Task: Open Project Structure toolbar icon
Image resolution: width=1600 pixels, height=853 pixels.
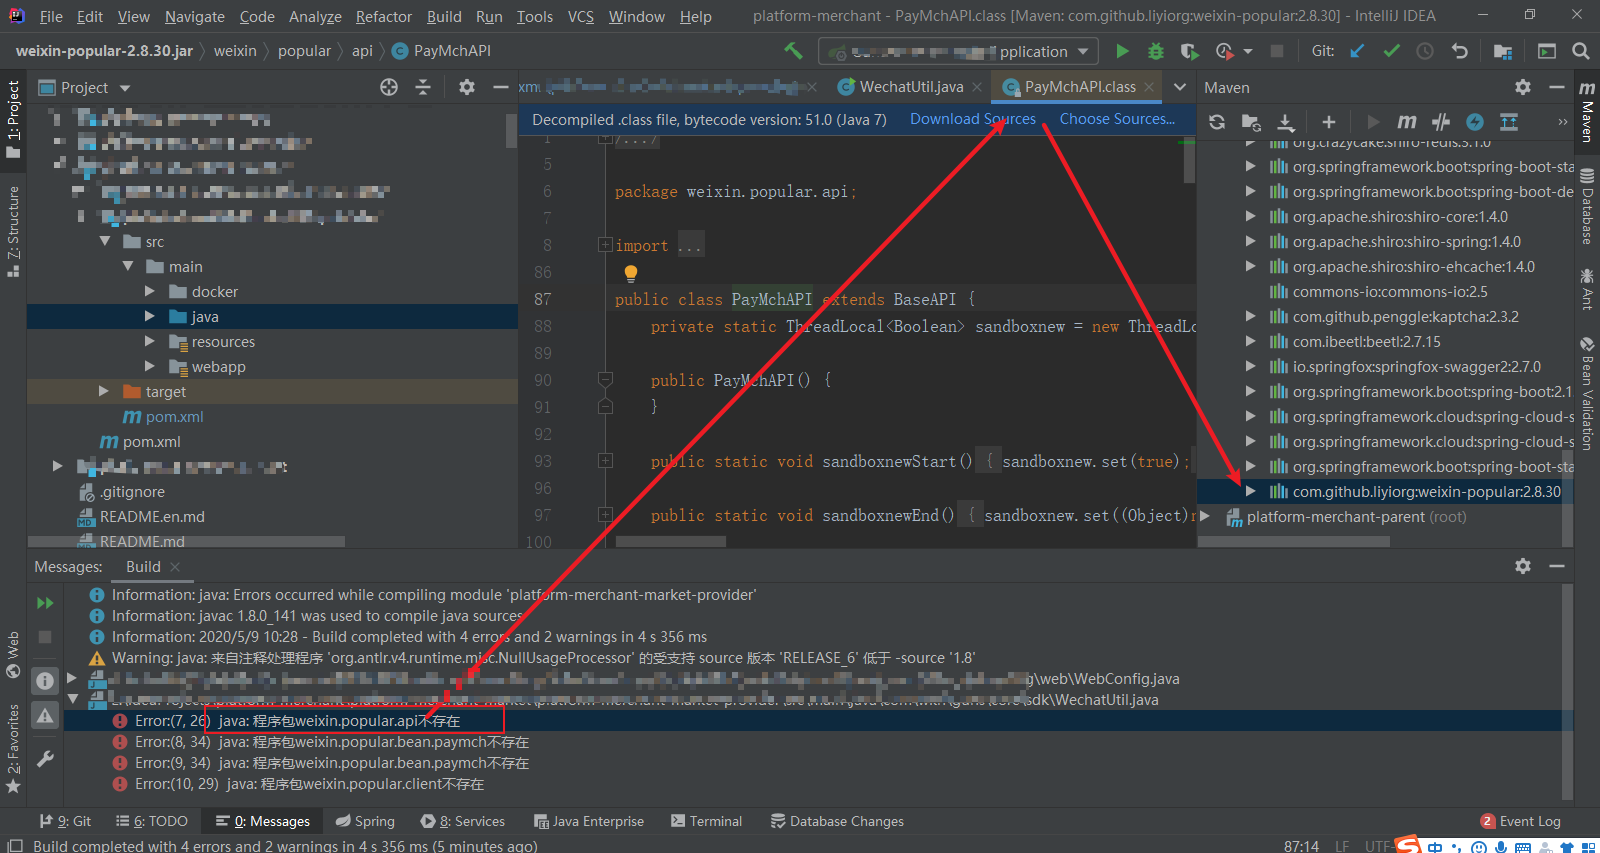Action: (1502, 51)
